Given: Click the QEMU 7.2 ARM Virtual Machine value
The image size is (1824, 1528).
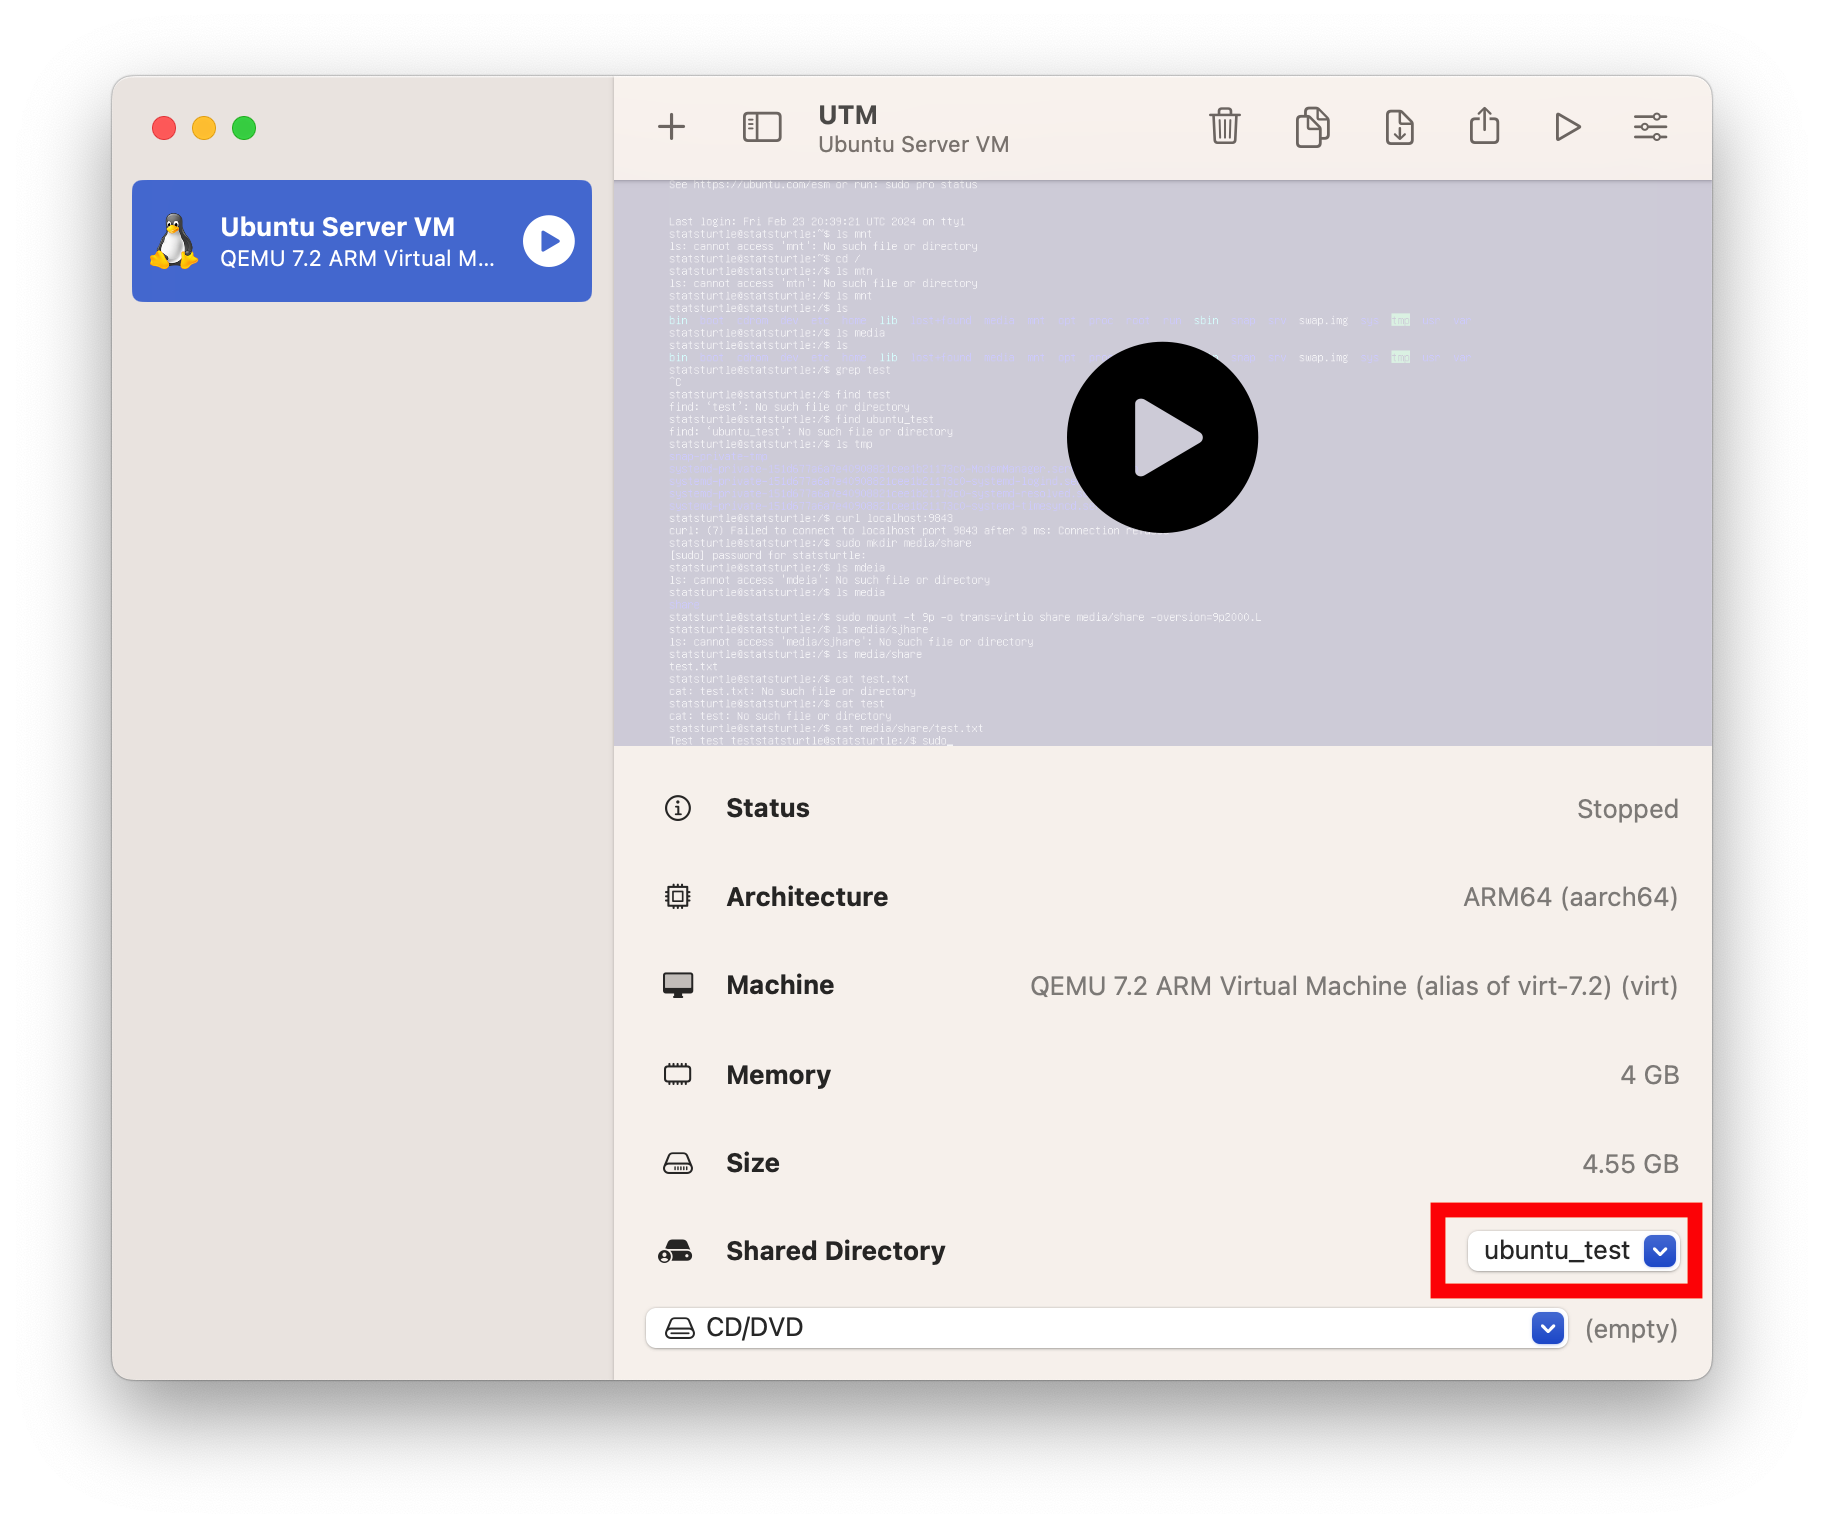Looking at the screenshot, I should pyautogui.click(x=1354, y=986).
